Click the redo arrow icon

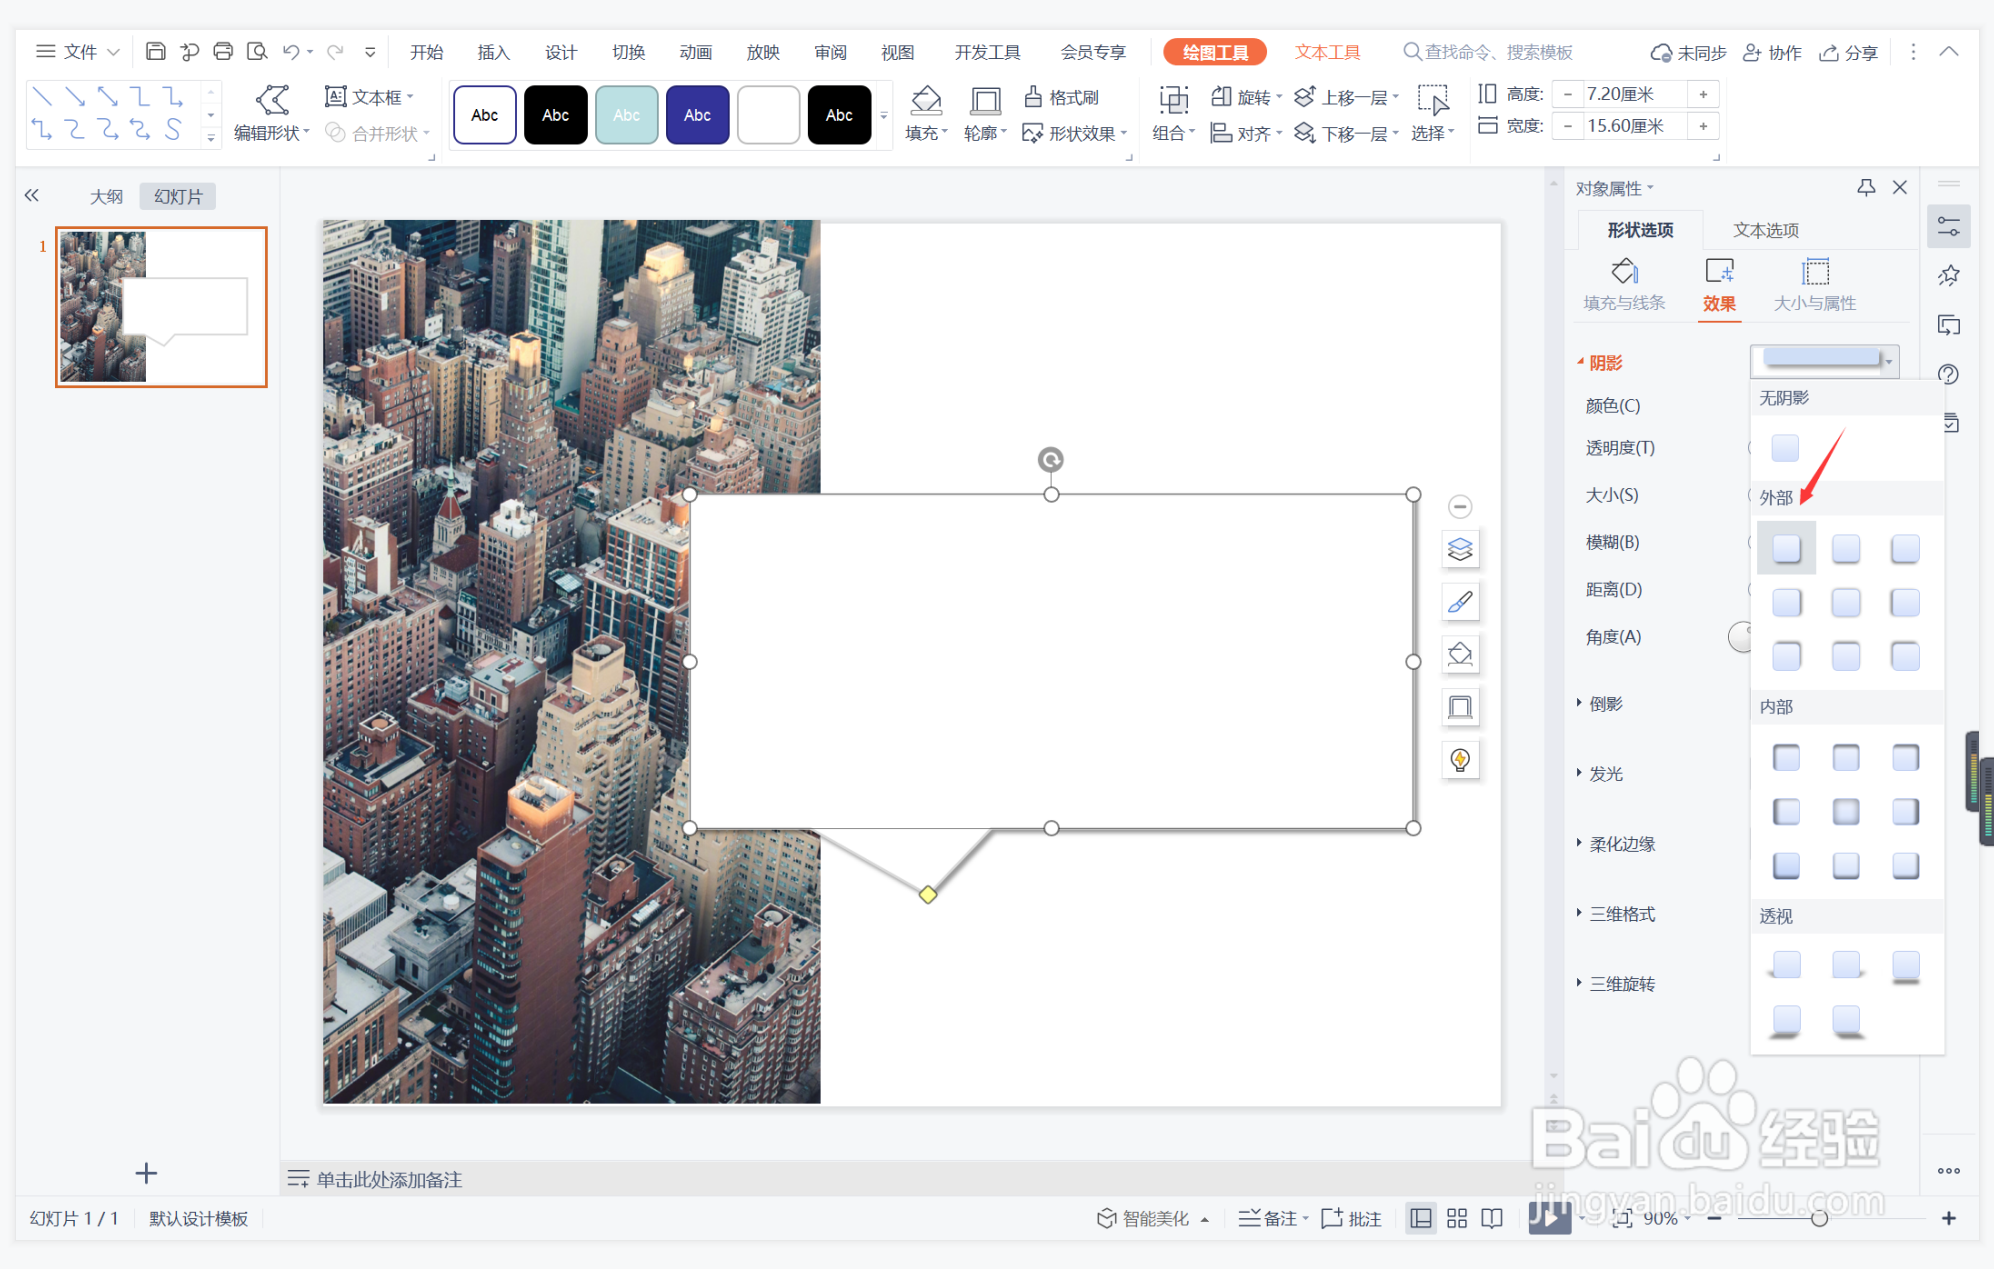(x=335, y=51)
